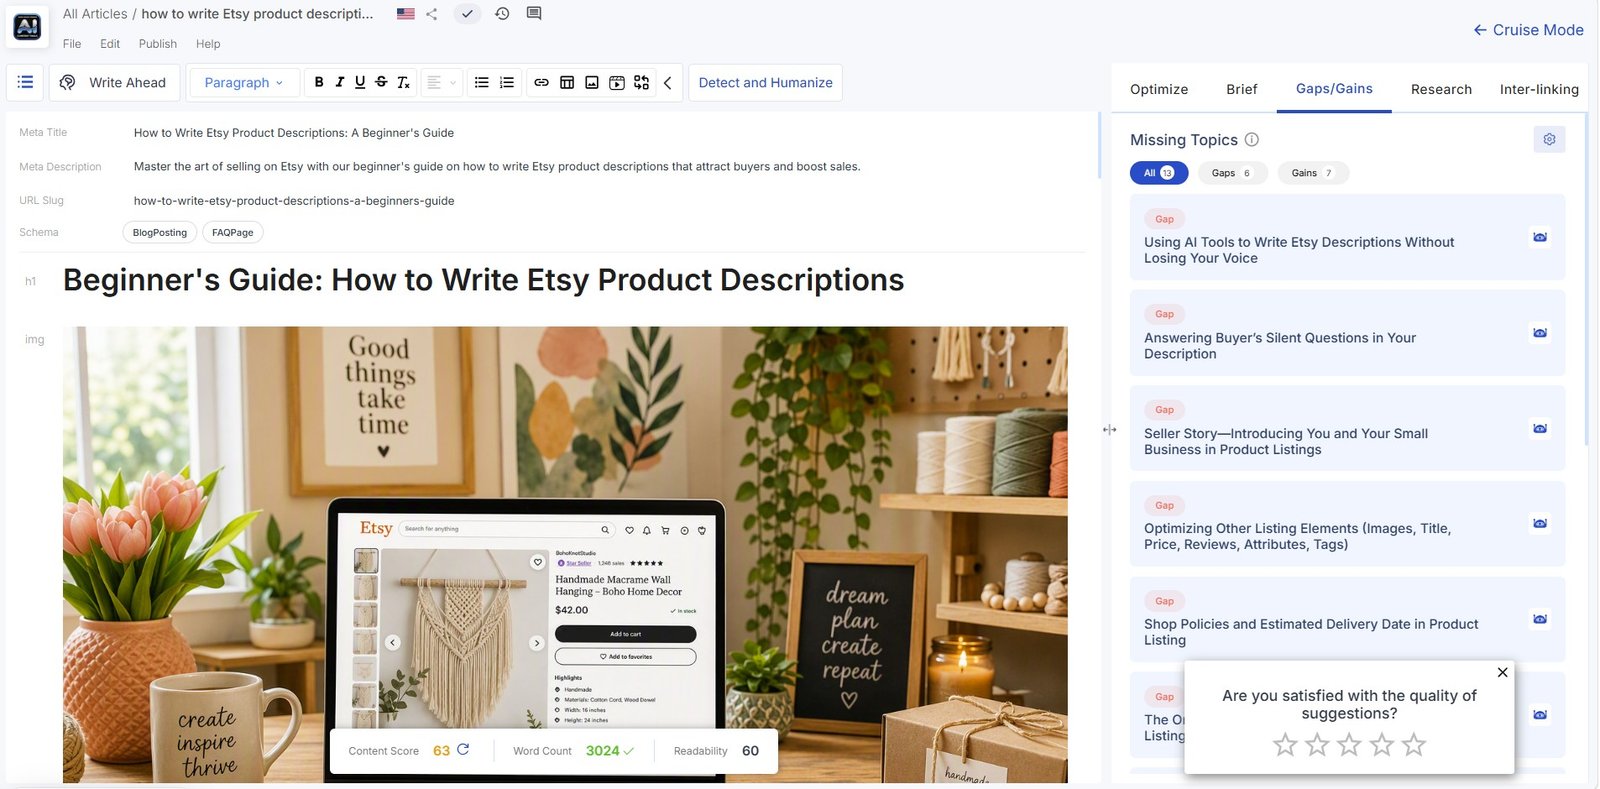Underline the selected text
The height and width of the screenshot is (789, 1600).
click(360, 82)
